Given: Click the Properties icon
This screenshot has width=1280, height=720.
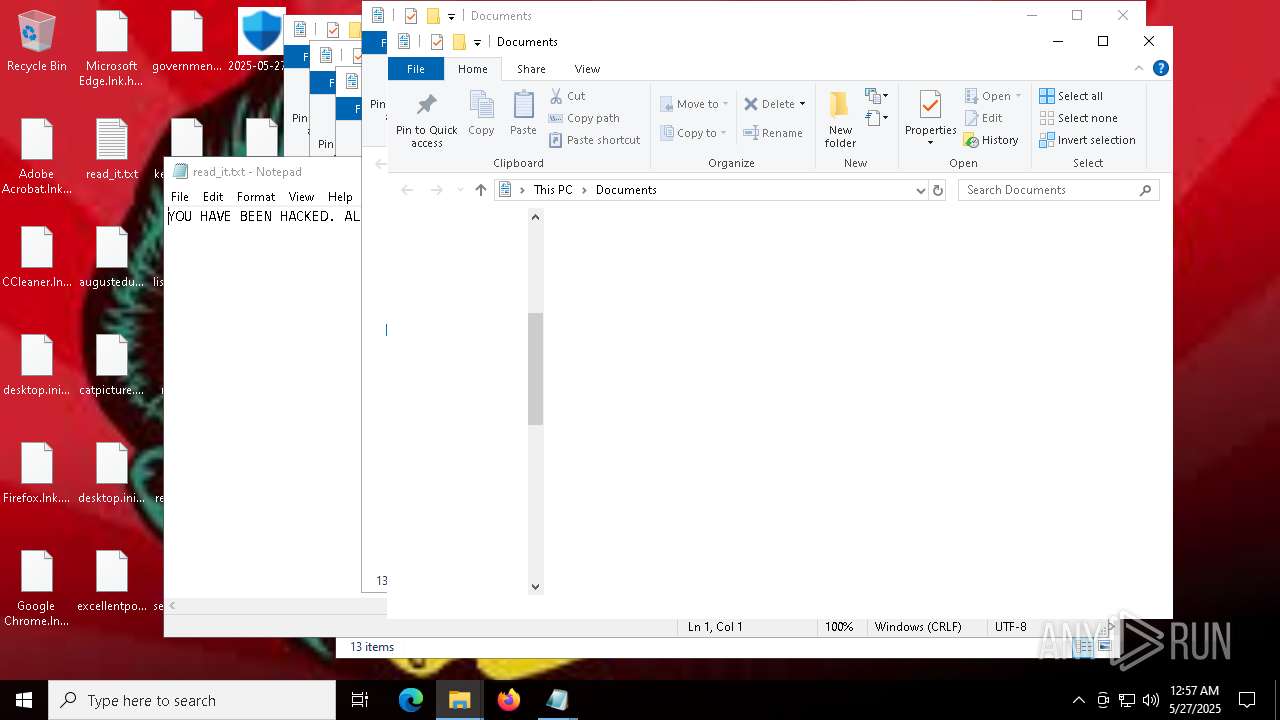Looking at the screenshot, I should pos(930,105).
